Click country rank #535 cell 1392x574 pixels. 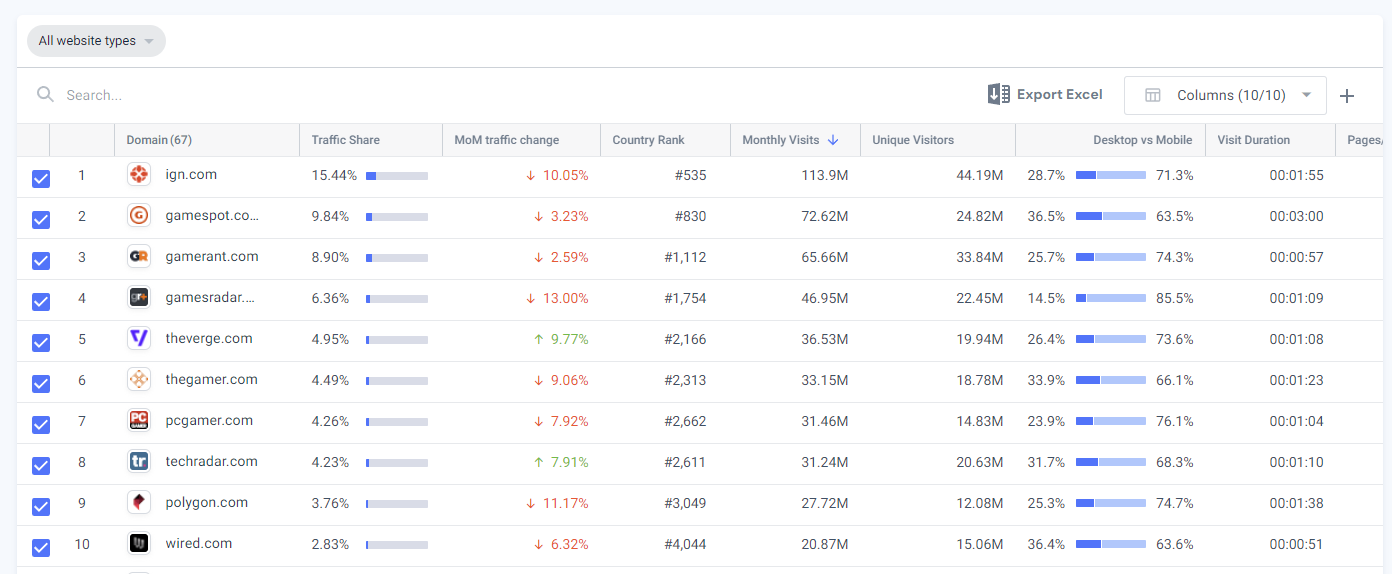690,175
